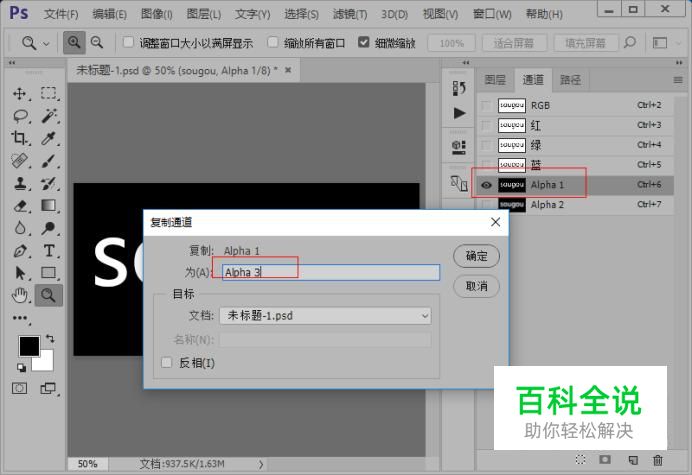Select the History Brush tool
Image resolution: width=692 pixels, height=475 pixels.
click(x=49, y=183)
